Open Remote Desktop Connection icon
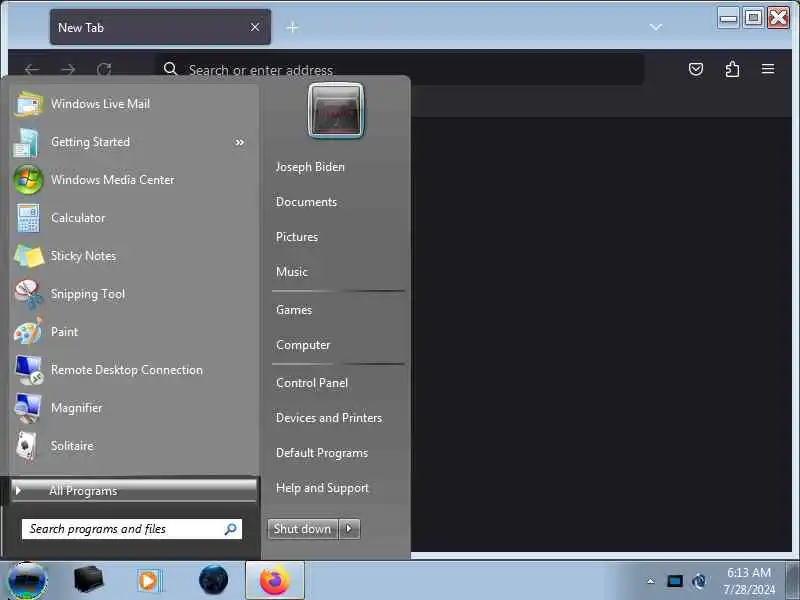The image size is (800, 600). pyautogui.click(x=29, y=370)
